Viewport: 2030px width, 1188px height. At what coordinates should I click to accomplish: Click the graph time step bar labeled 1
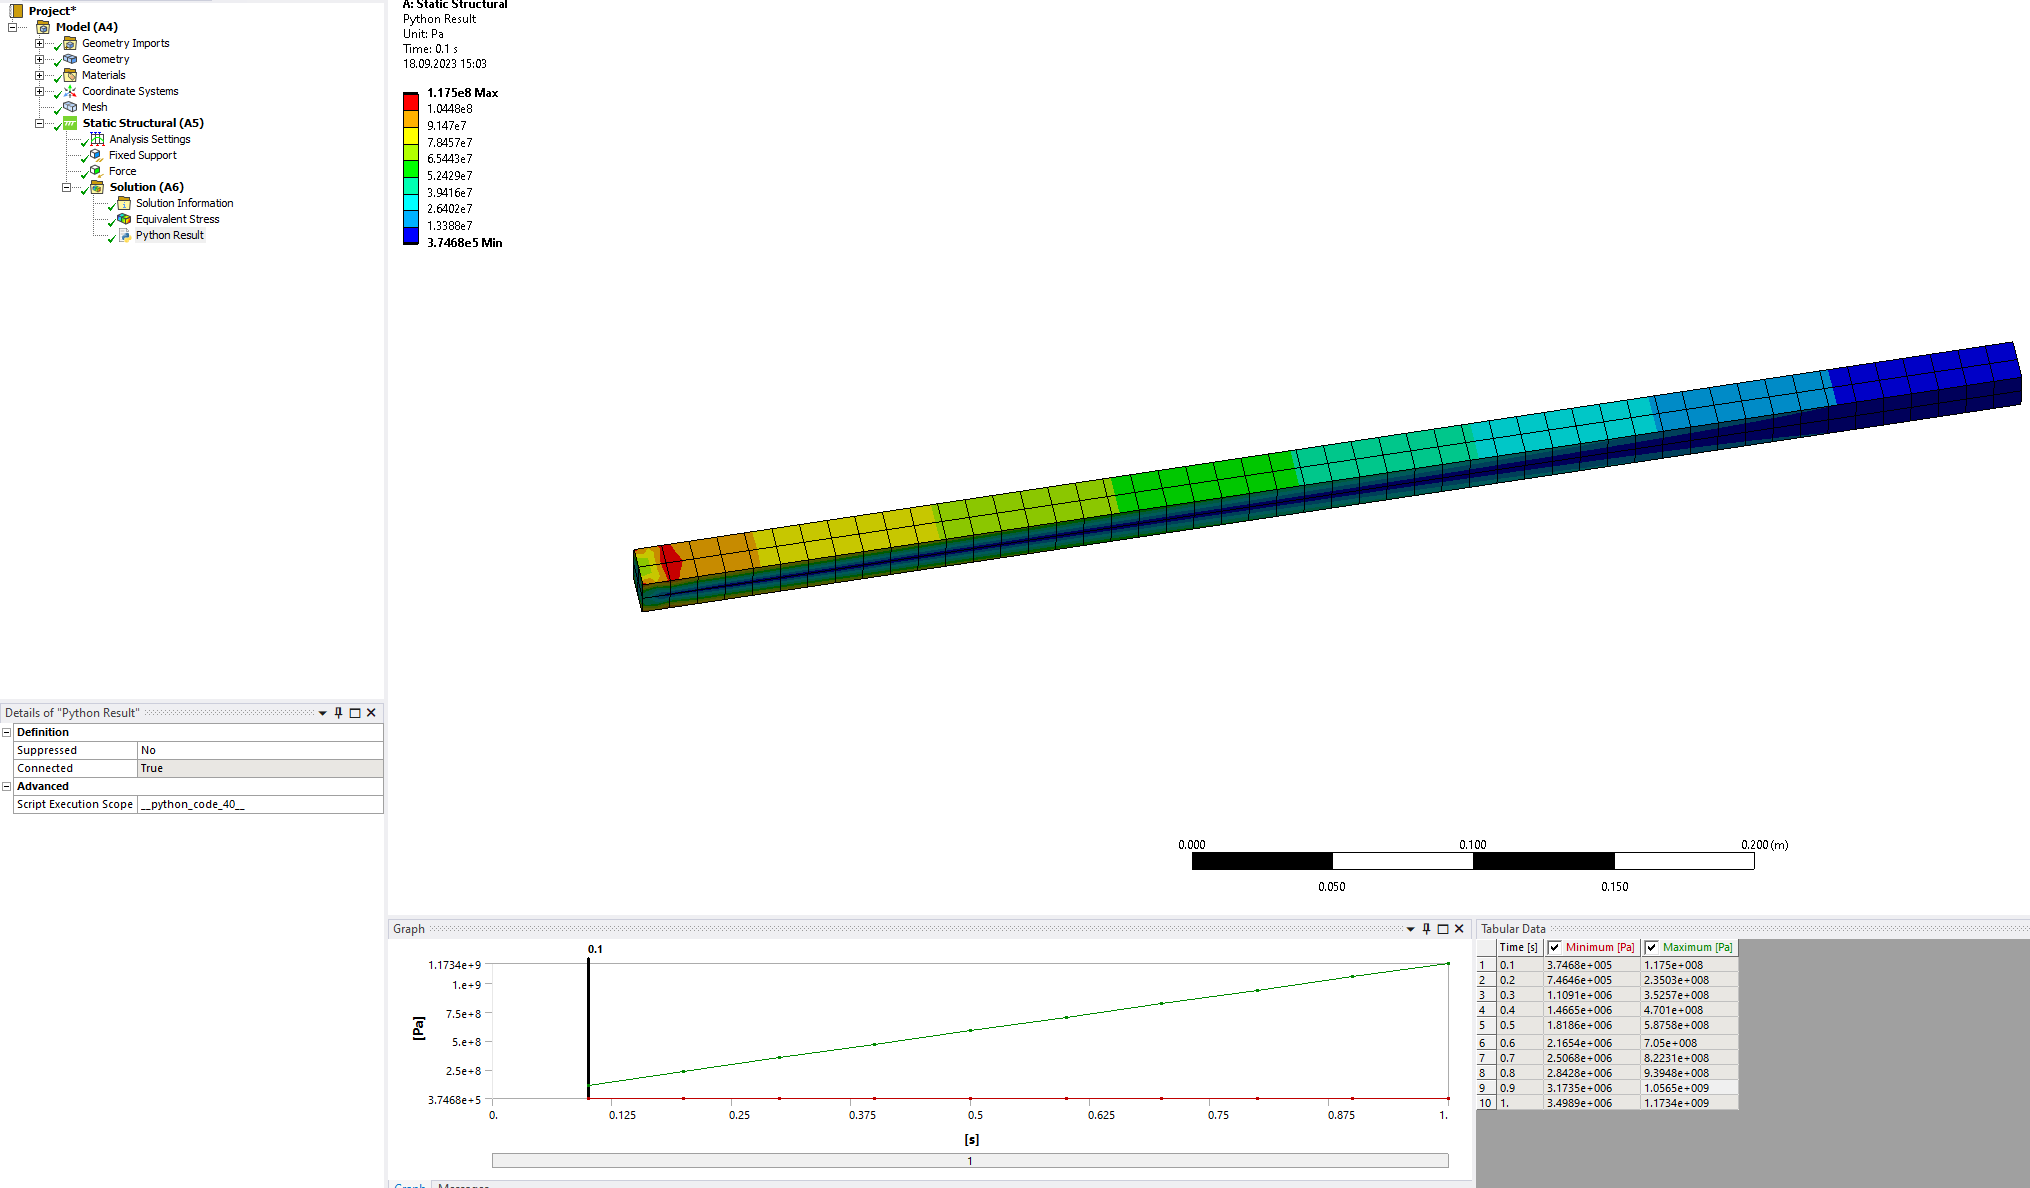(x=970, y=1161)
